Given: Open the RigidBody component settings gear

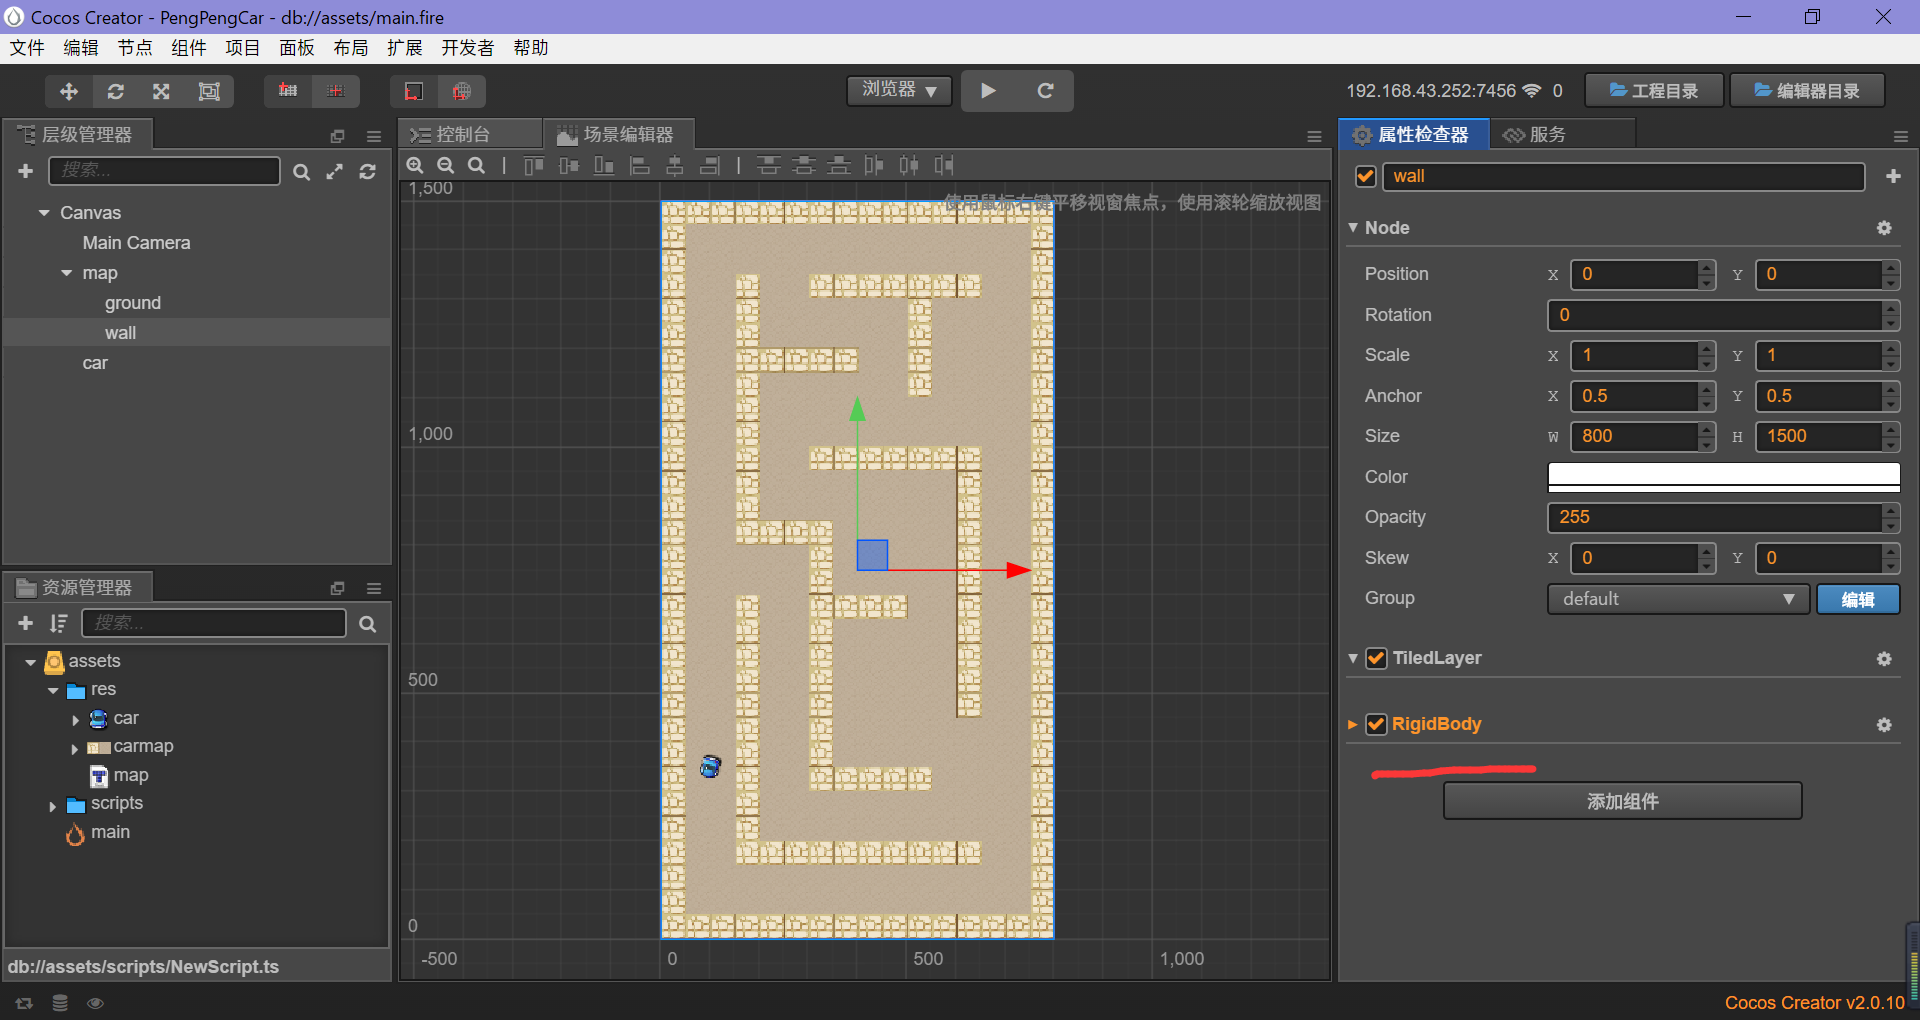Looking at the screenshot, I should click(1884, 725).
